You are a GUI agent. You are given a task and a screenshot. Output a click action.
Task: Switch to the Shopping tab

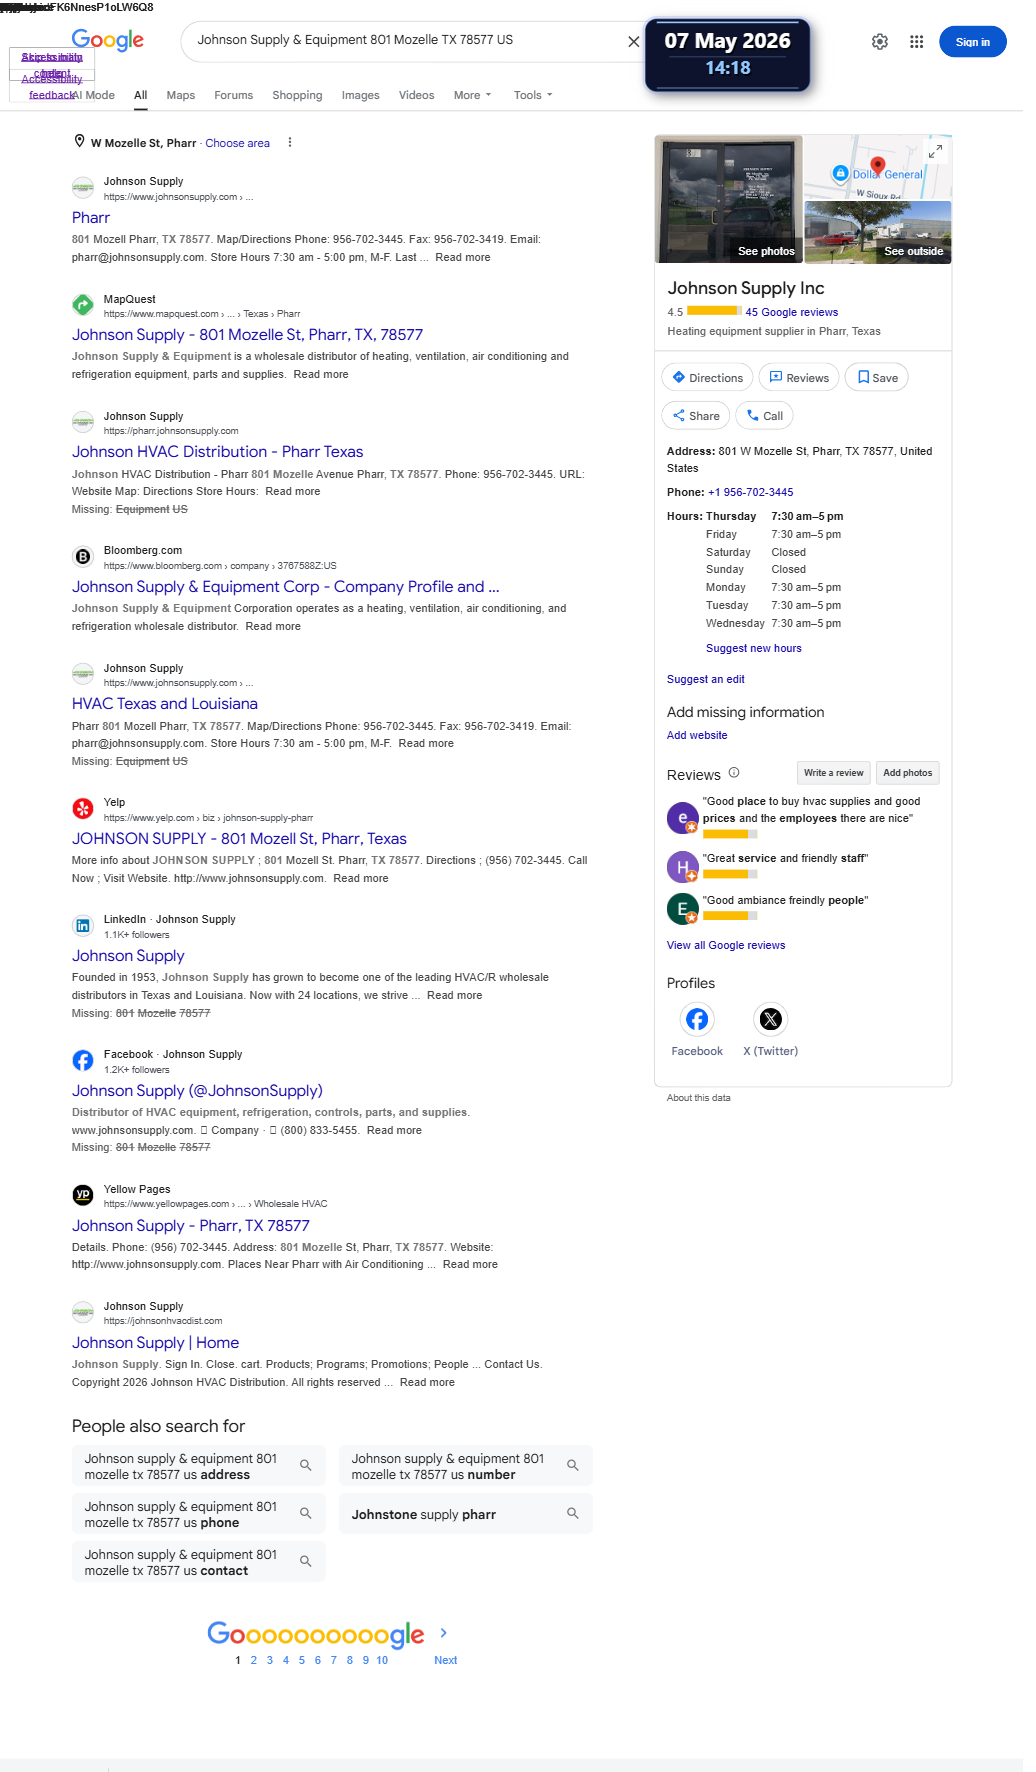[297, 95]
